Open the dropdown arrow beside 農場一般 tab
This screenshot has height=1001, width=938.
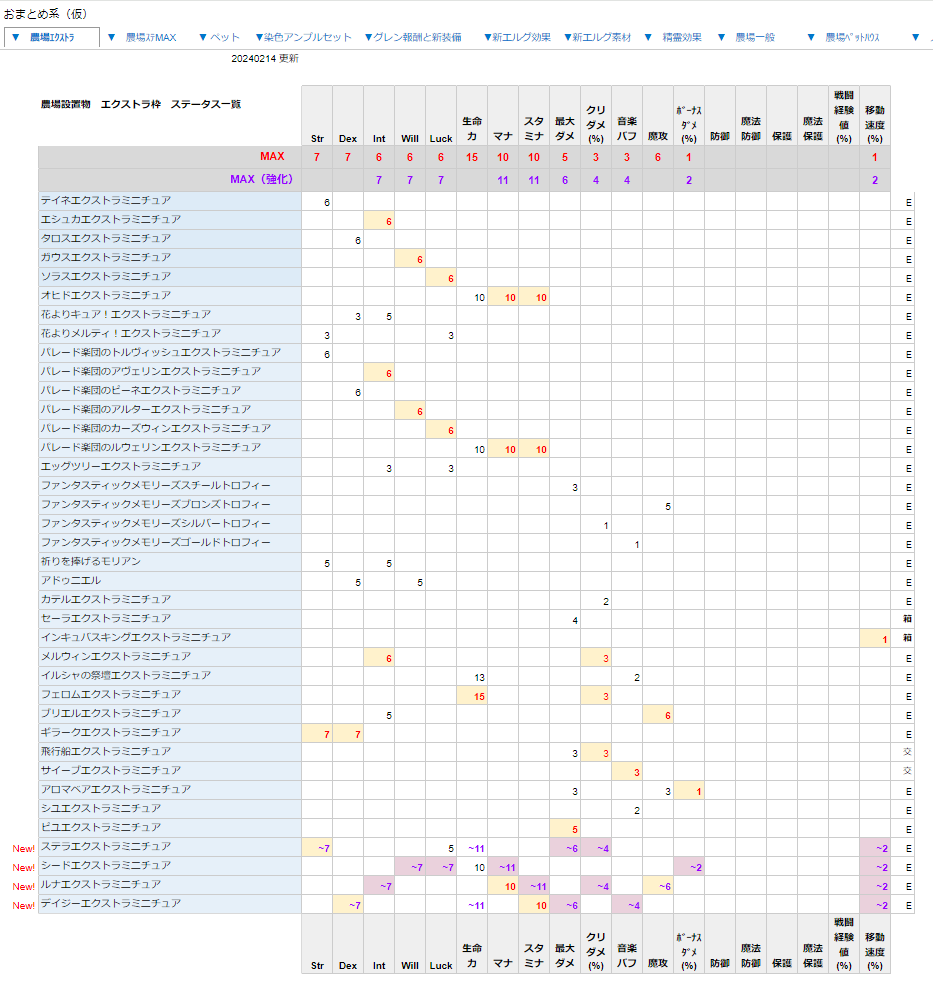(722, 37)
